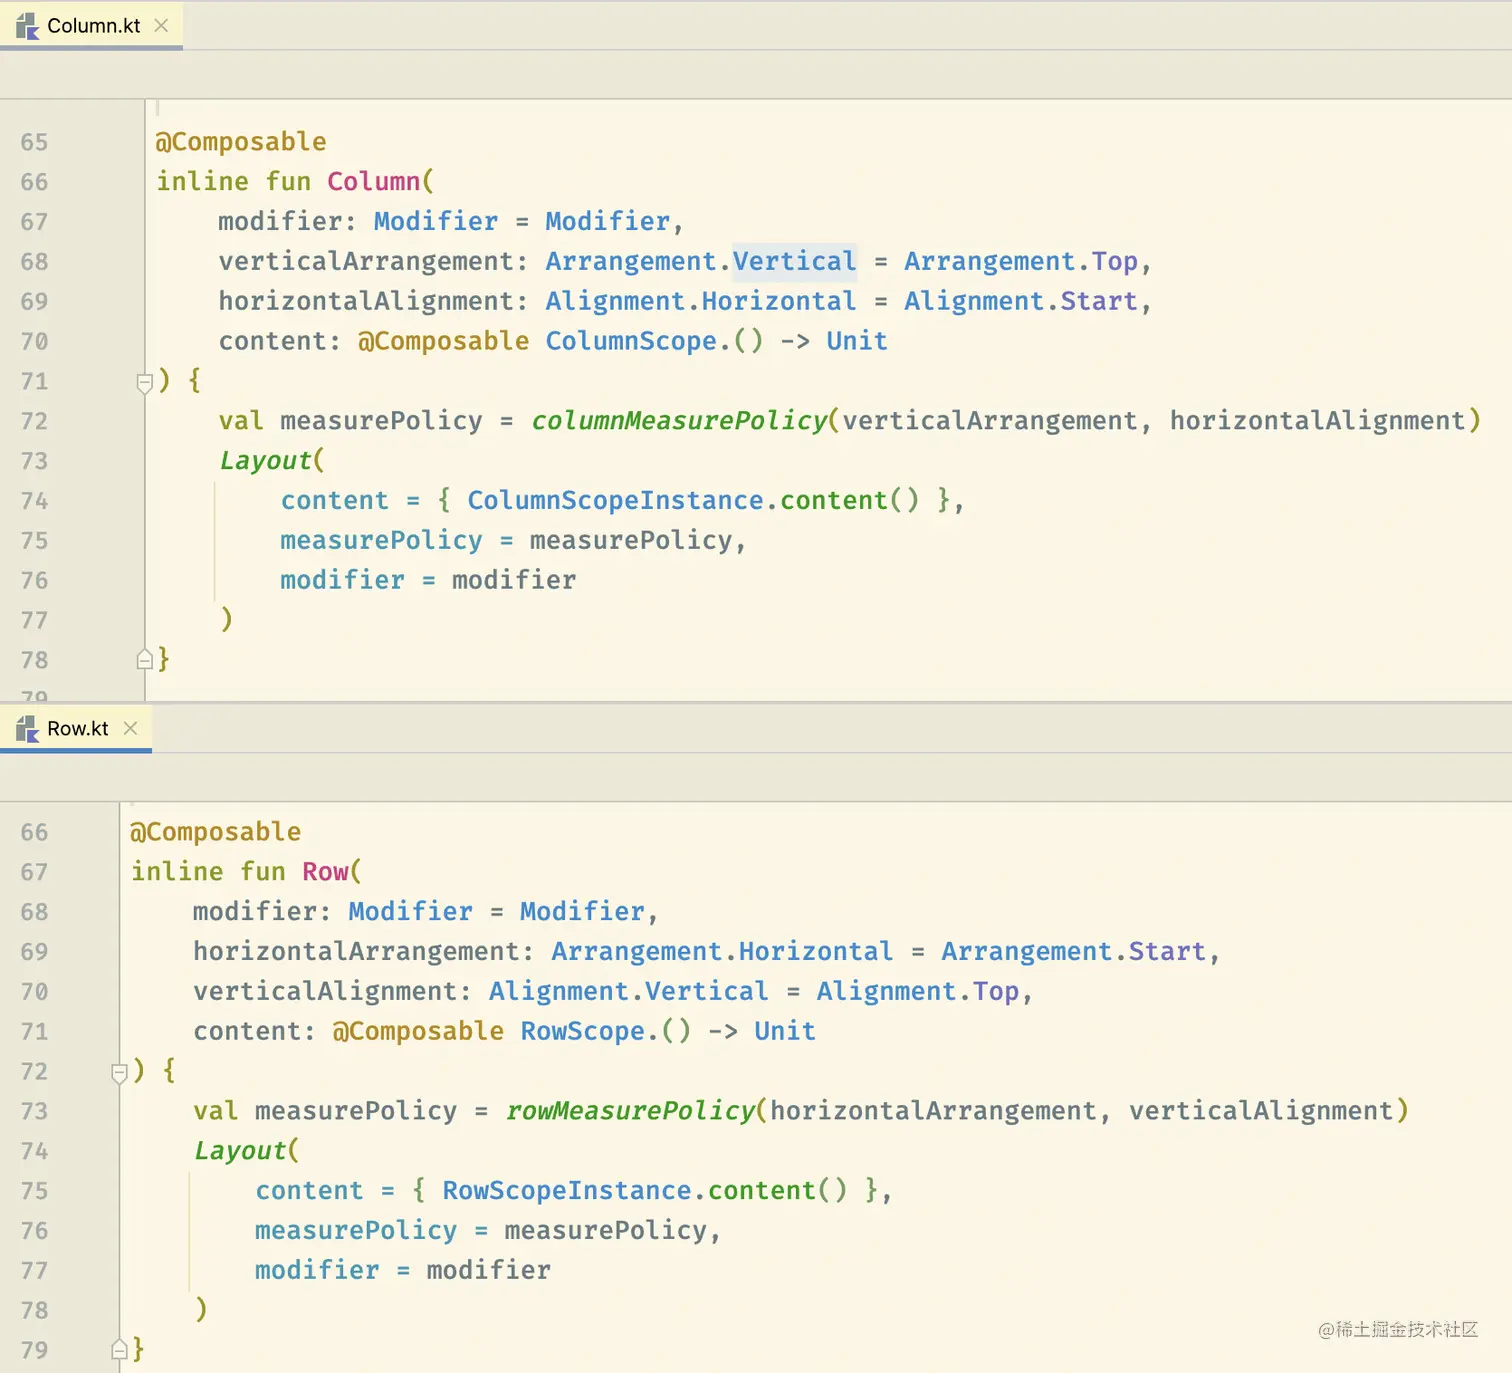Switch to the Column.kt tab
The image size is (1512, 1373).
click(91, 26)
